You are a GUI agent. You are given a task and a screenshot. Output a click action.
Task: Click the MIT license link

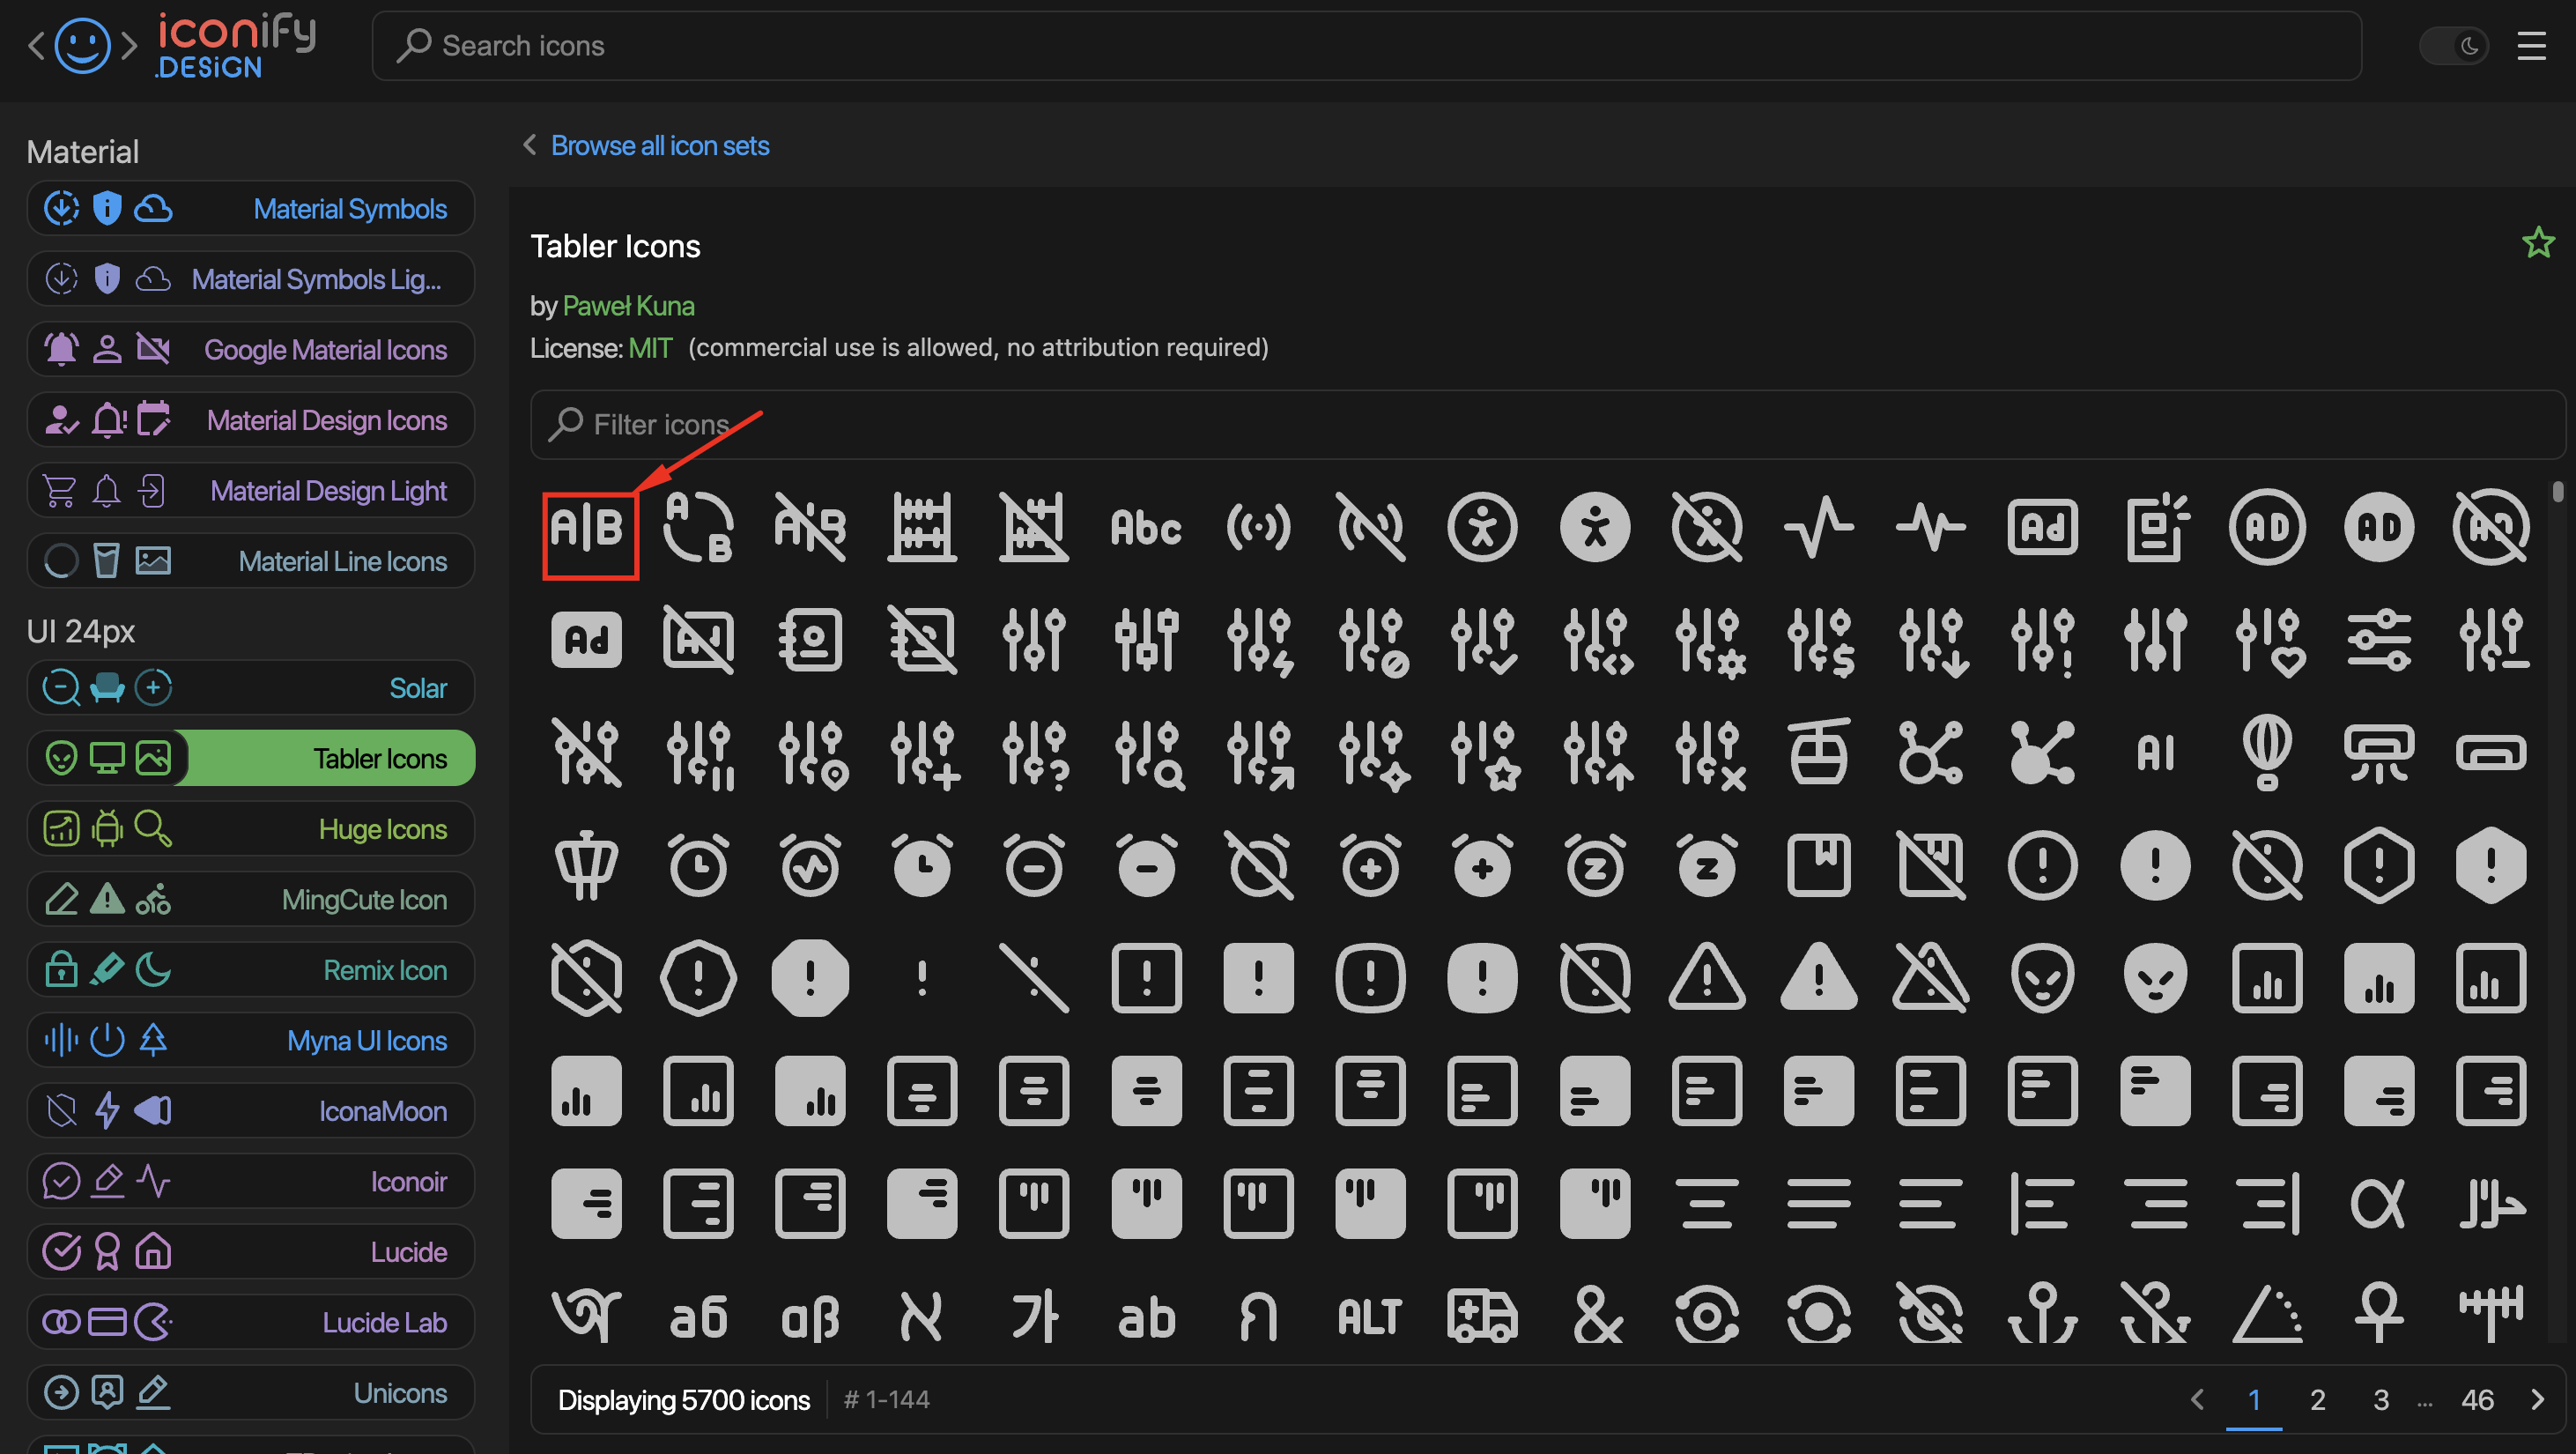coord(650,348)
